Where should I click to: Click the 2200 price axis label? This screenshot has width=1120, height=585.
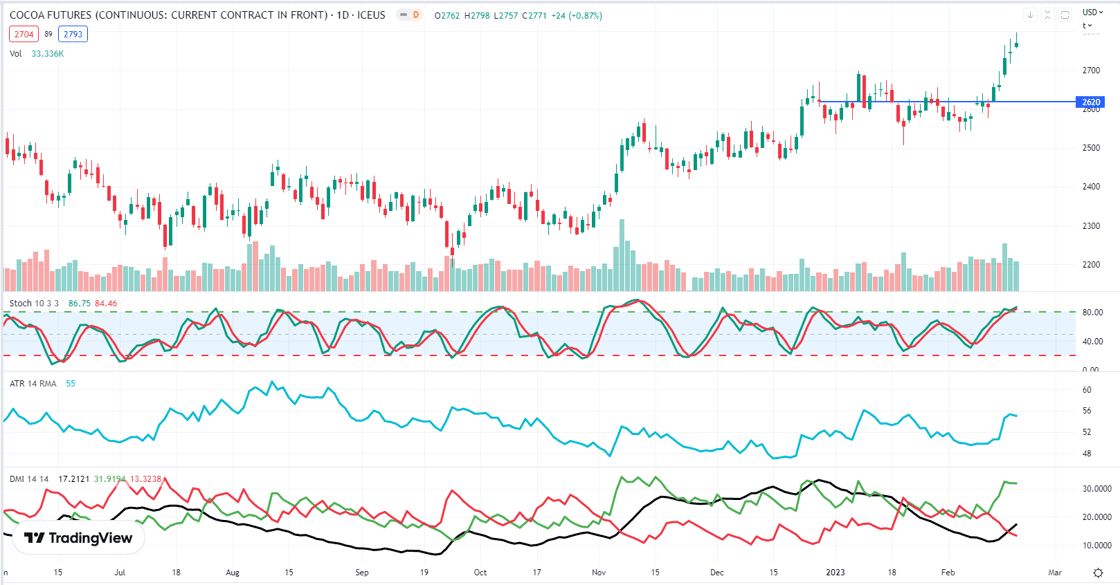1091,265
